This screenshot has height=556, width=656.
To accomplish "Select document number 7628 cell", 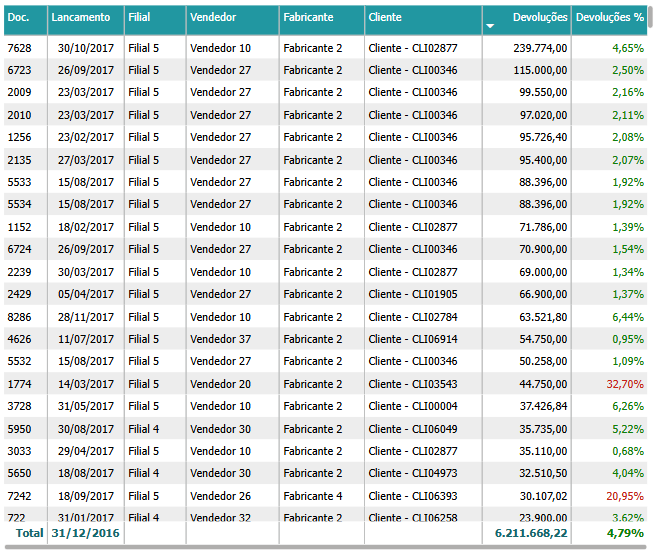I will coord(19,48).
